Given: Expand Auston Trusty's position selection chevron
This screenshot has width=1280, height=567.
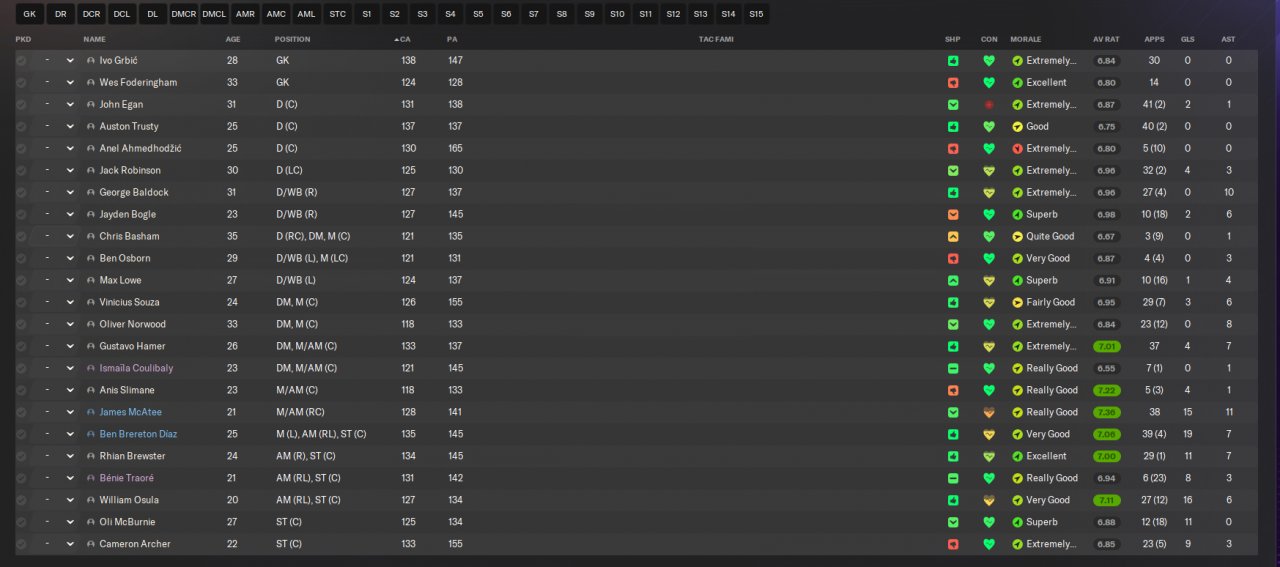Looking at the screenshot, I should click(70, 127).
